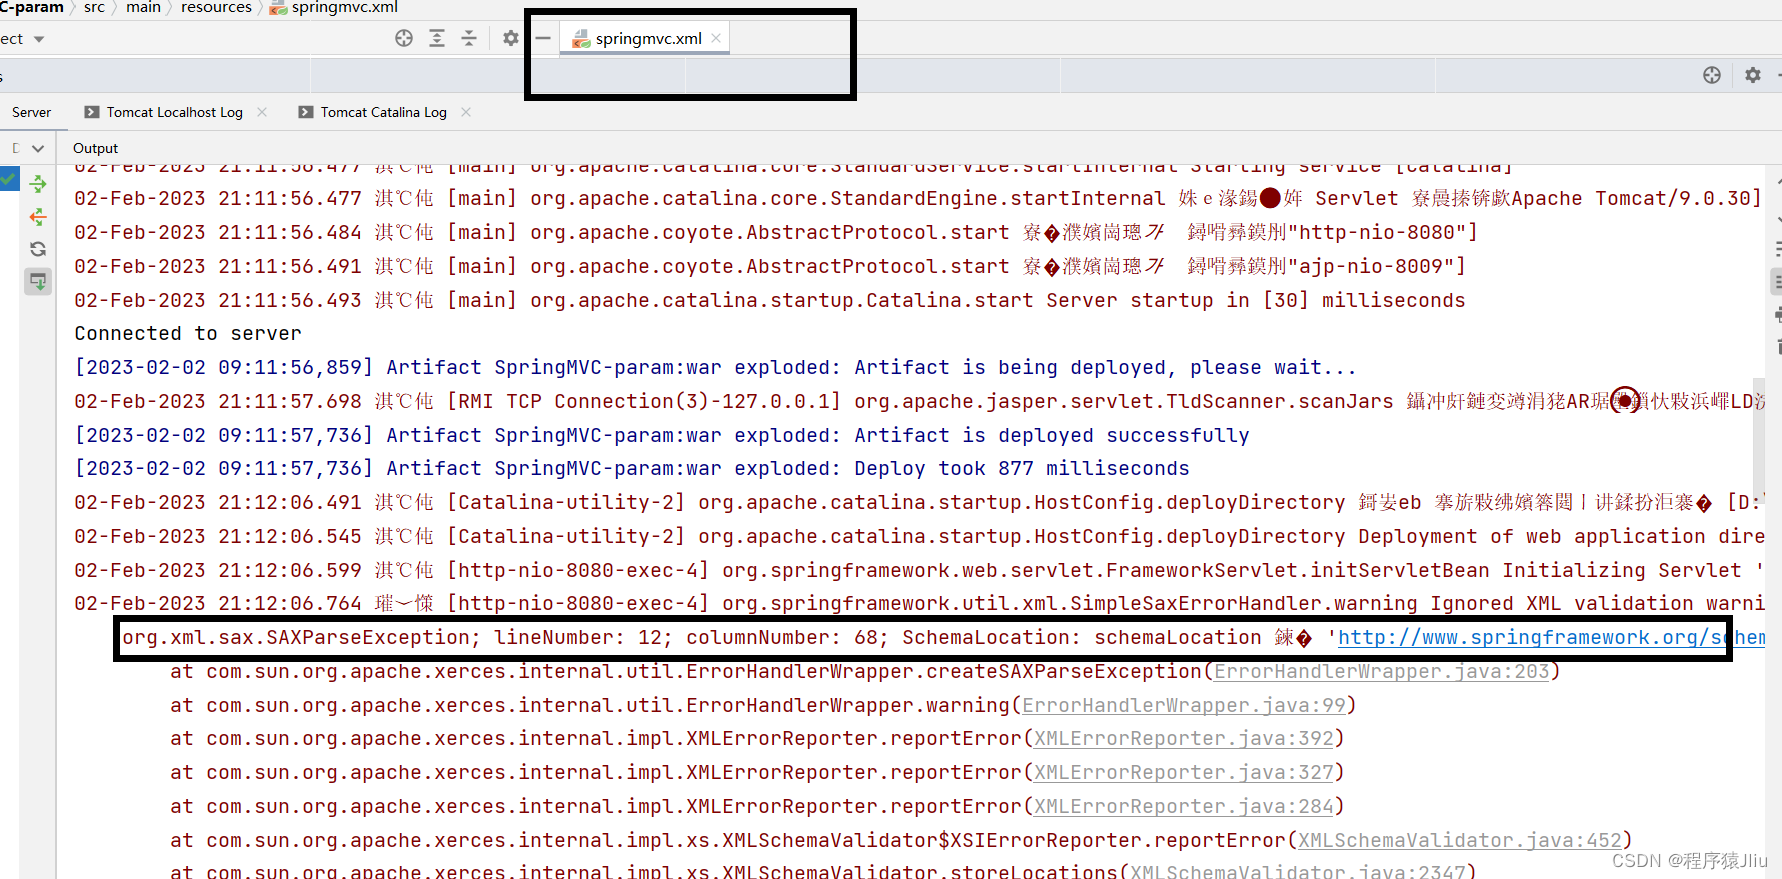
Task: Click FrameworkServlet.initServletBean log line
Action: click(919, 570)
